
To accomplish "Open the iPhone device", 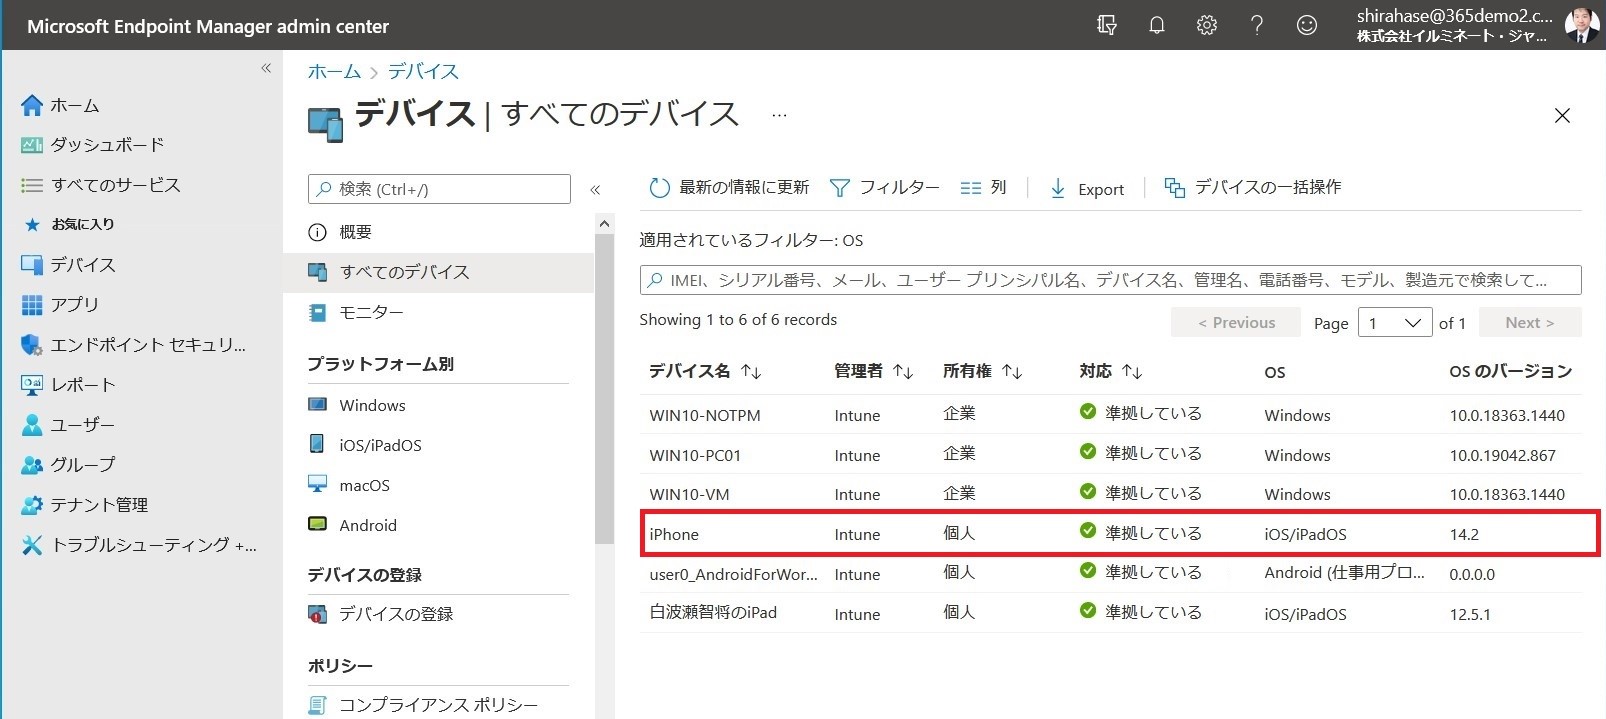I will click(x=674, y=534).
